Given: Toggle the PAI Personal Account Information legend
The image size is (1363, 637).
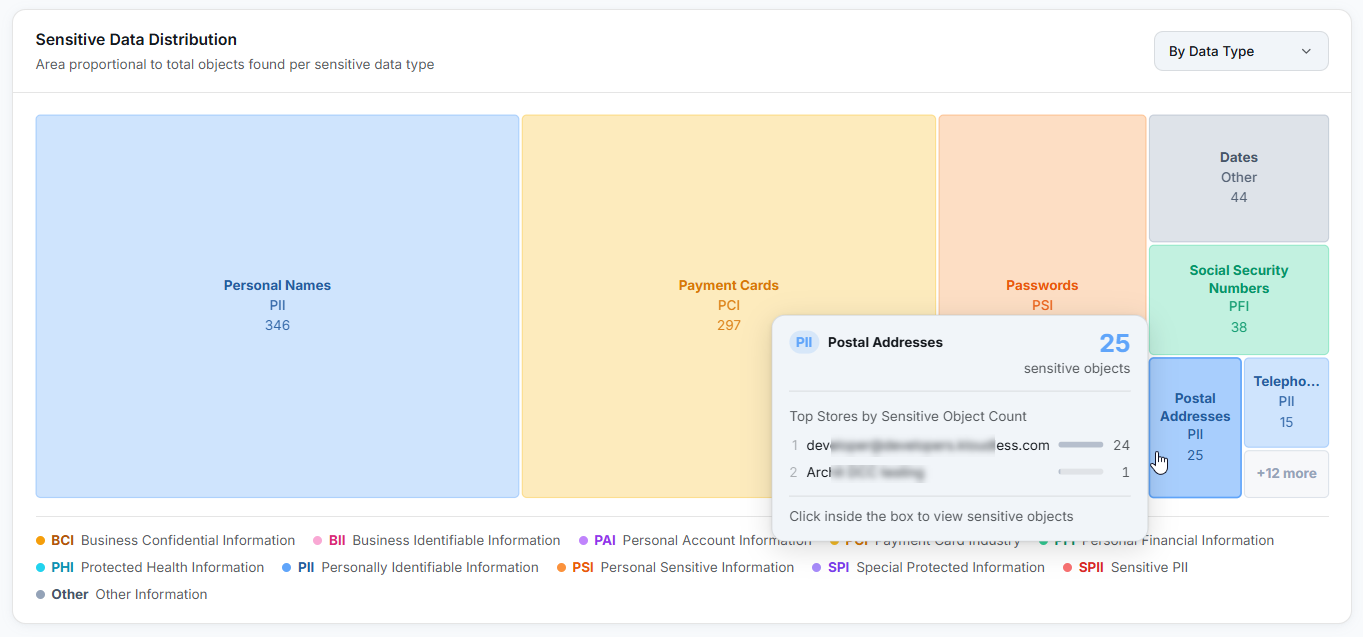Looking at the screenshot, I should [695, 541].
